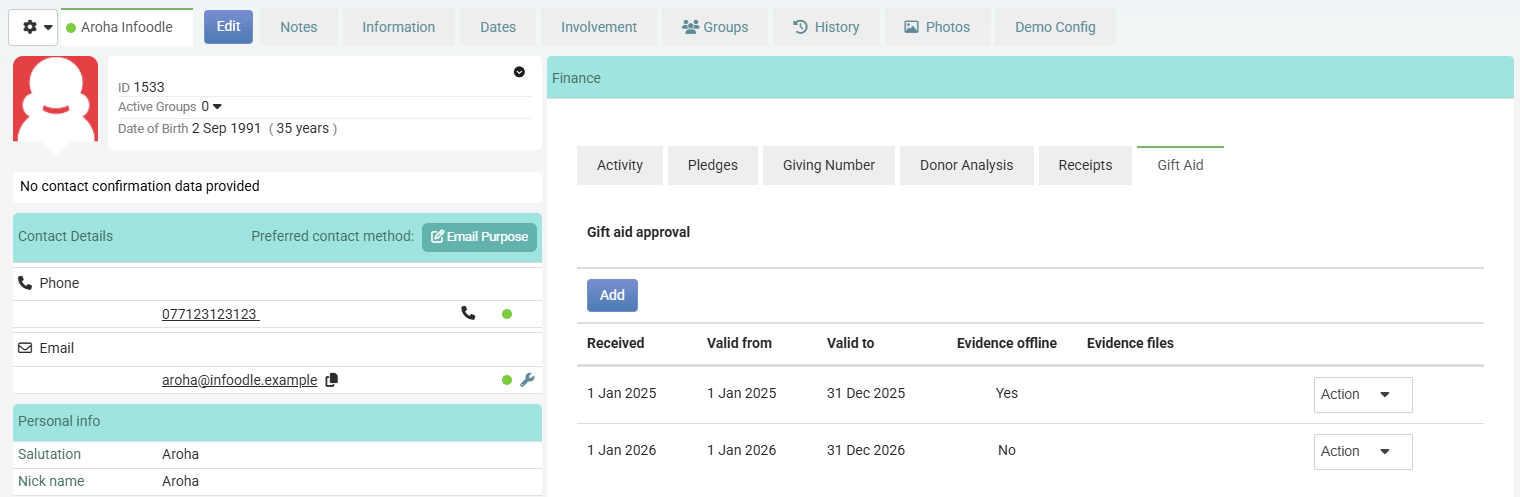The height and width of the screenshot is (497, 1520).
Task: Click the Yes evidence offline value
Action: 1007,393
